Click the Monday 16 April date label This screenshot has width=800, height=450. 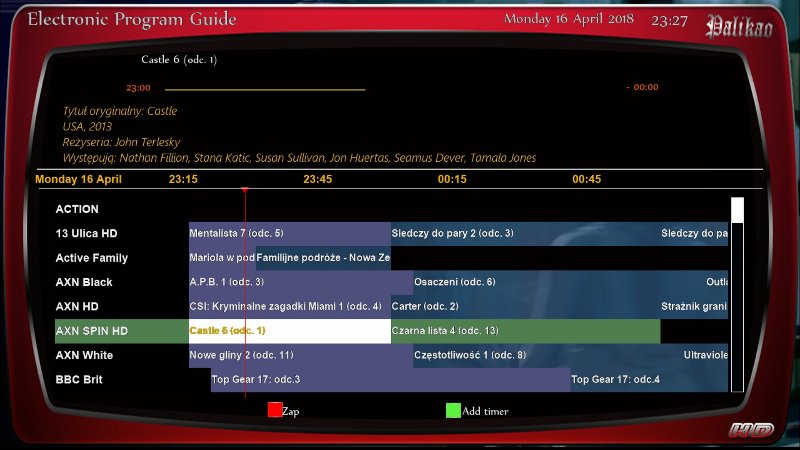point(78,179)
